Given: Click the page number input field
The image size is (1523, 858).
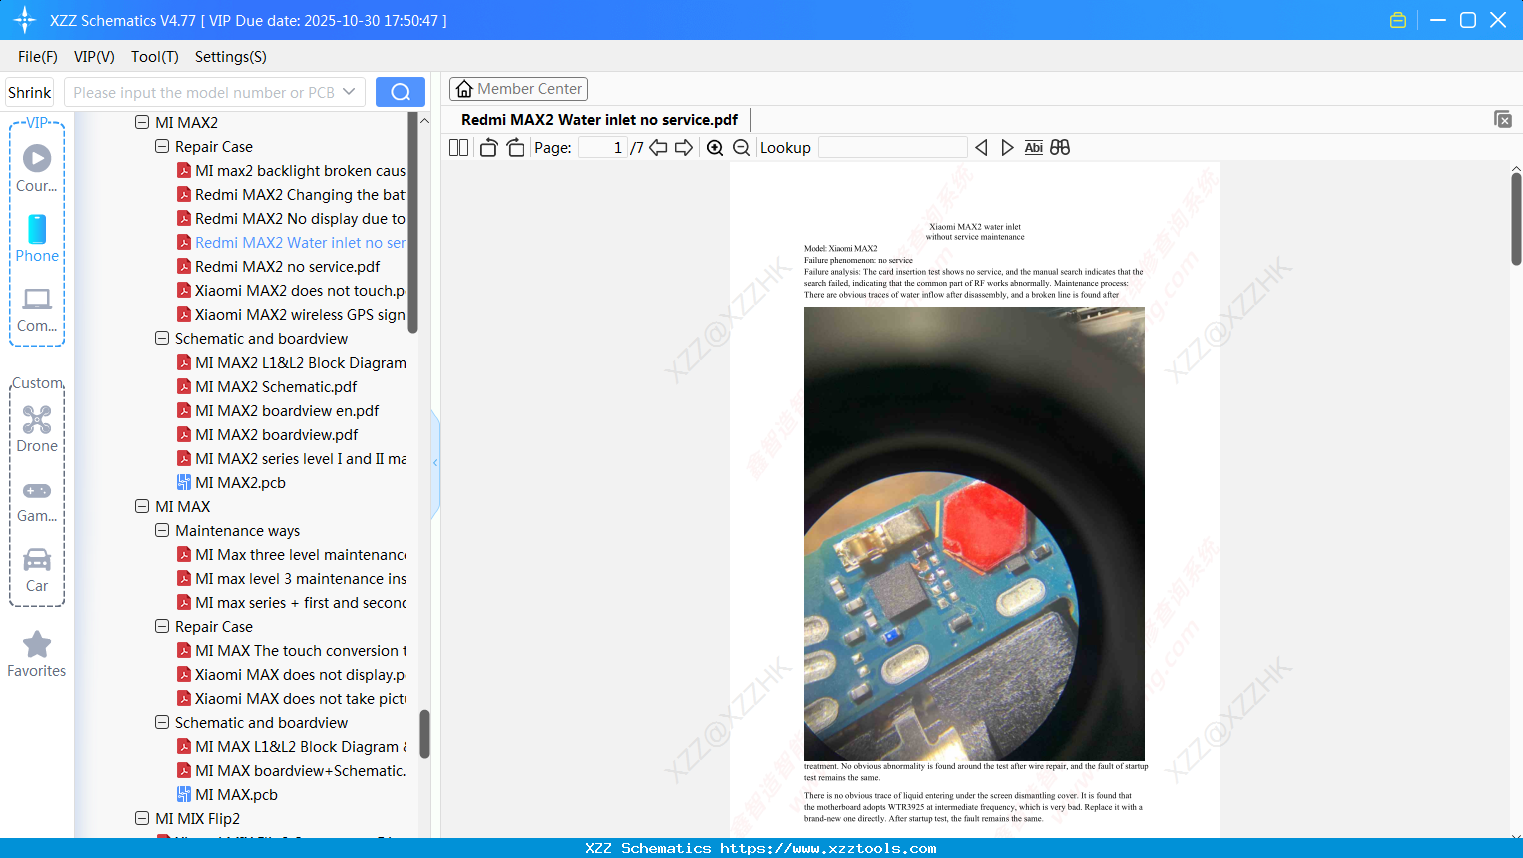Looking at the screenshot, I should 601,146.
